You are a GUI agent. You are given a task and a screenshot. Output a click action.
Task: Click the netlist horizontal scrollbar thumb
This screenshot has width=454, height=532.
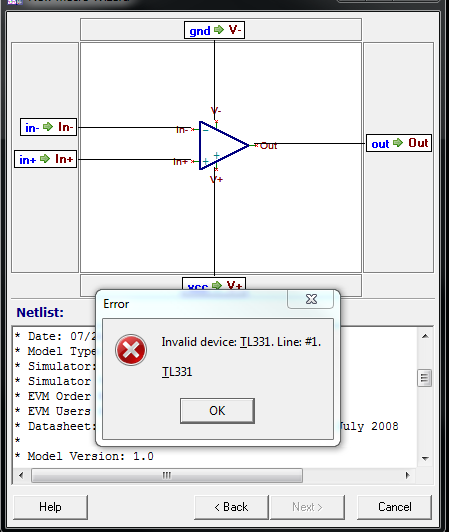[167, 475]
